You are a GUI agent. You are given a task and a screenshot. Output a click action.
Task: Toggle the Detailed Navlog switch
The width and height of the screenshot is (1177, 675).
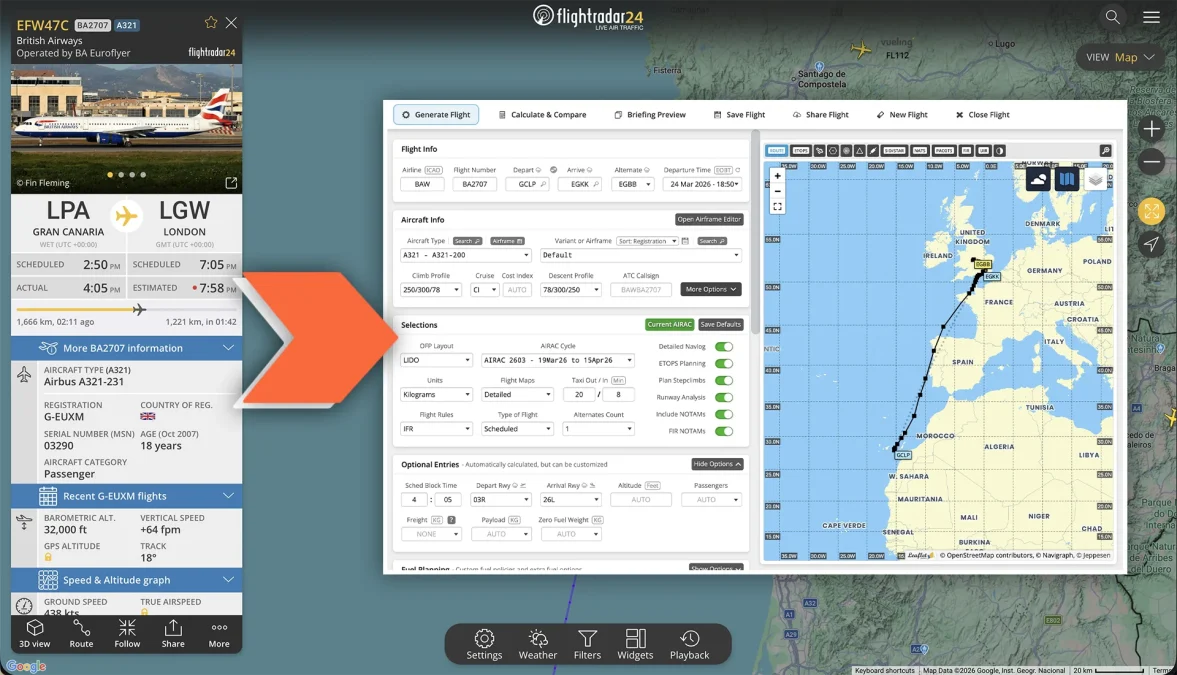point(723,347)
